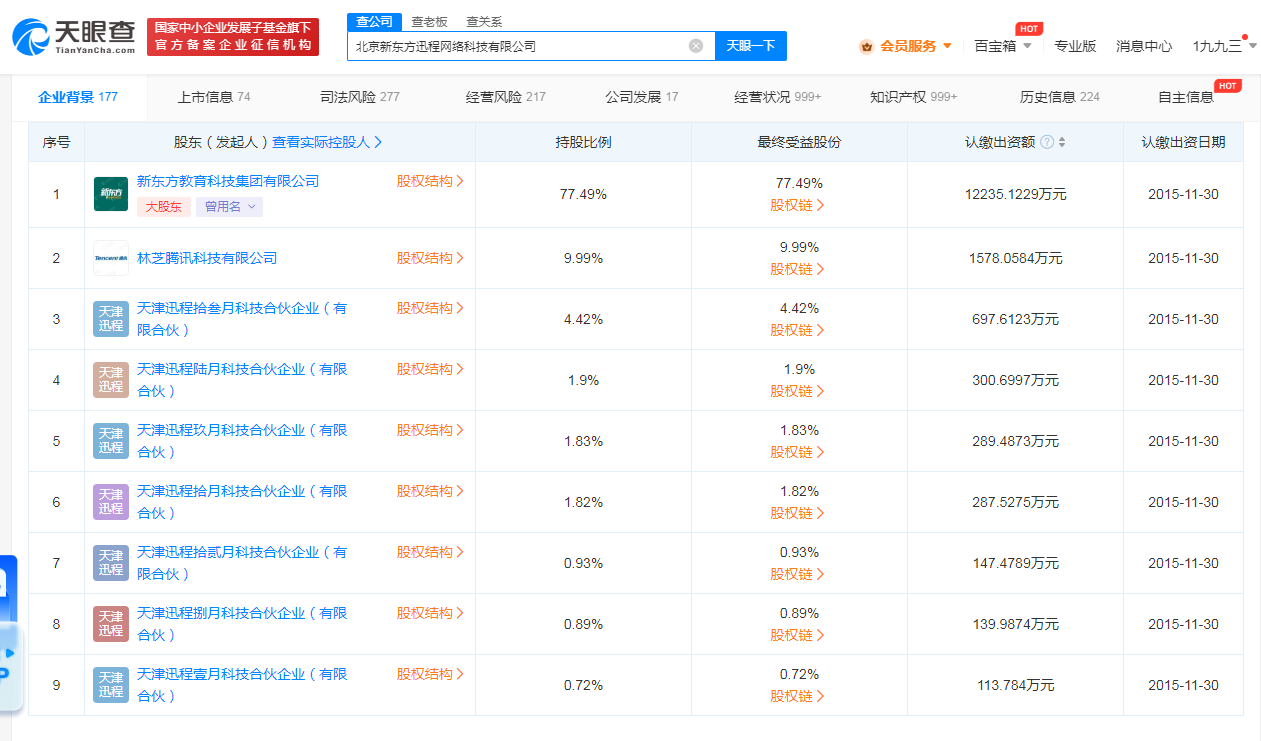
Task: Open 林芝腾讯科技有限公司 company link
Action: (x=207, y=258)
